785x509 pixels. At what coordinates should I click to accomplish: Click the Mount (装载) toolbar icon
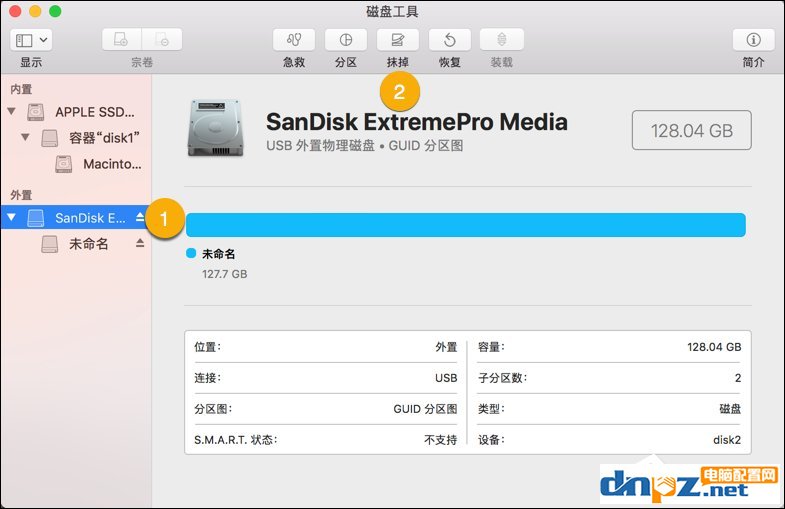pos(502,40)
